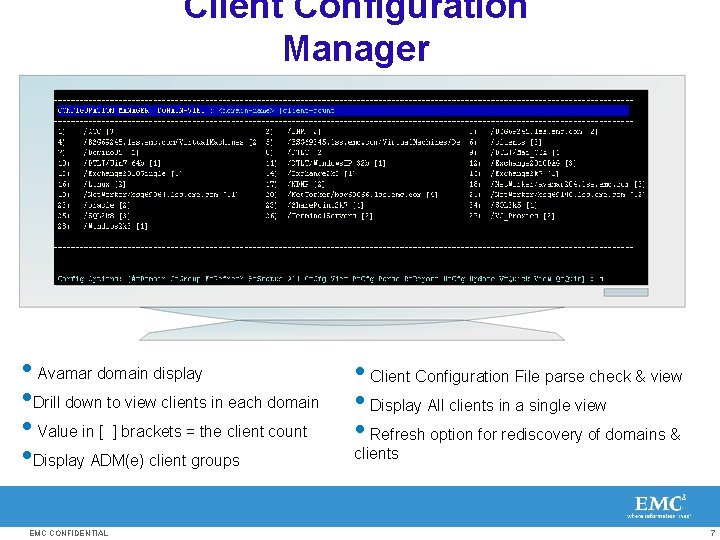Click the small gray button below the terminal
Screen dimensions: 720x540
coord(626,292)
